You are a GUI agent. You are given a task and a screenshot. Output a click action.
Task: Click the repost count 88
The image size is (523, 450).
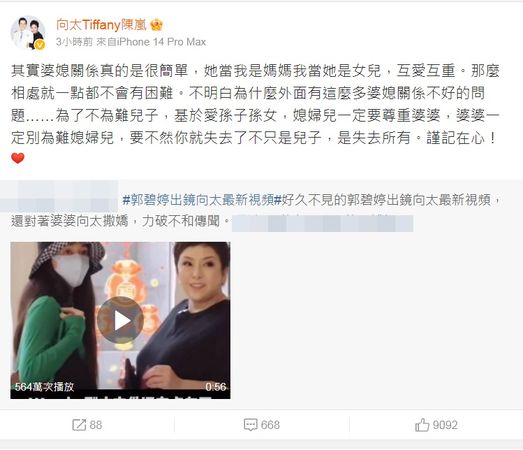coord(96,425)
